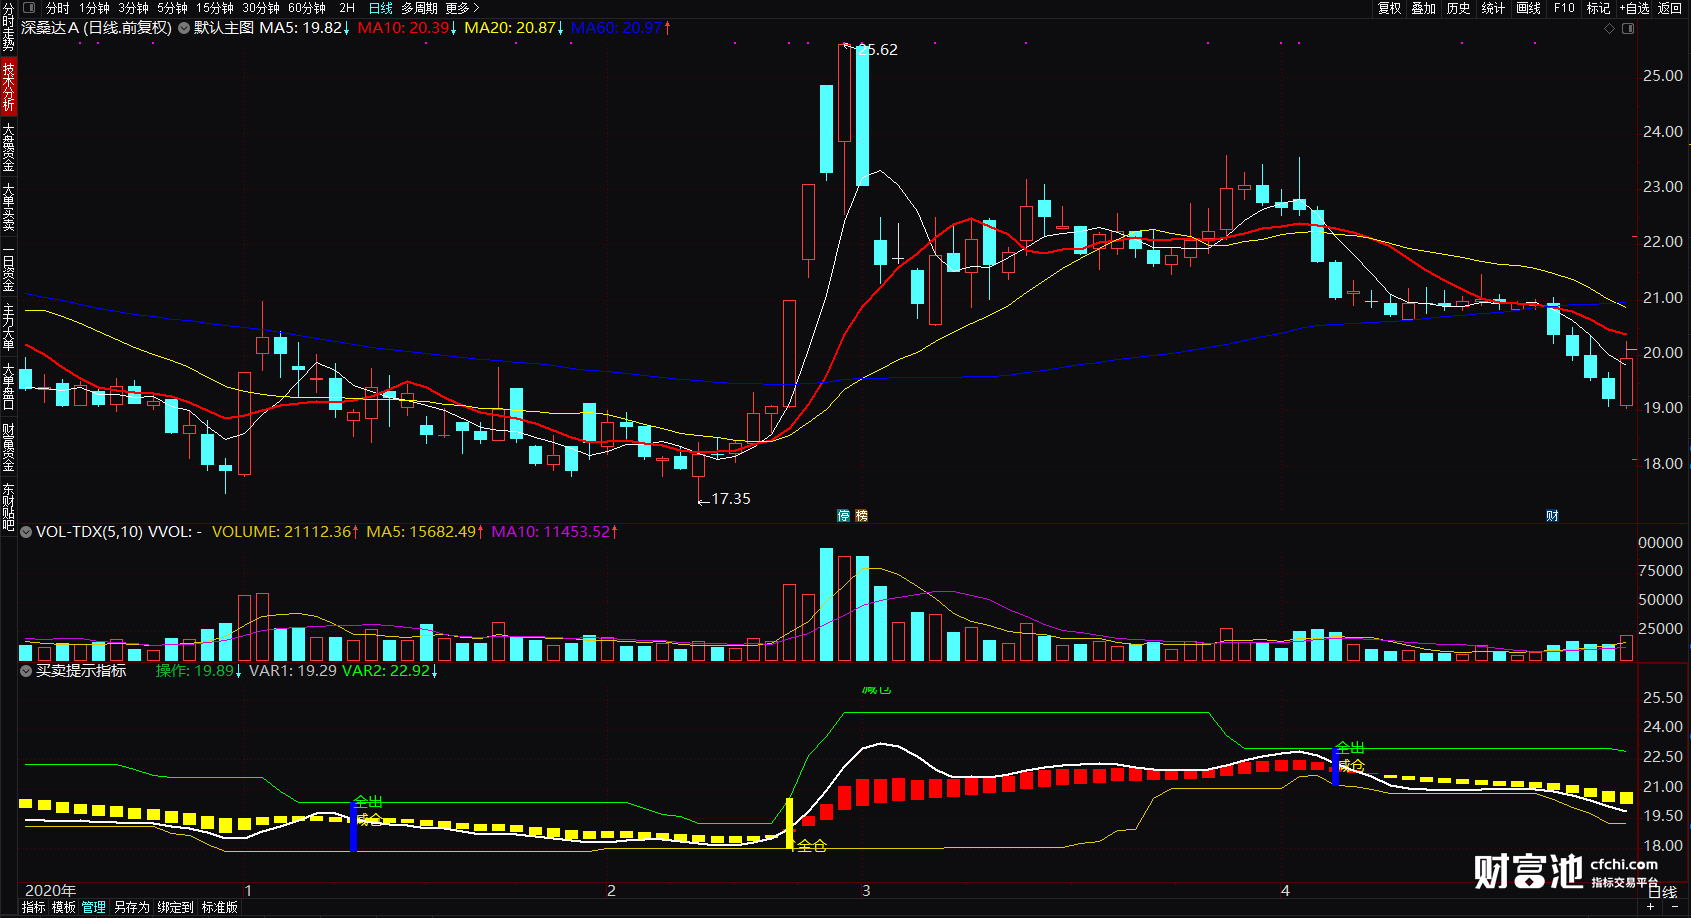
Task: Open the 东财贴吧 sidebar tab
Action: [8, 507]
